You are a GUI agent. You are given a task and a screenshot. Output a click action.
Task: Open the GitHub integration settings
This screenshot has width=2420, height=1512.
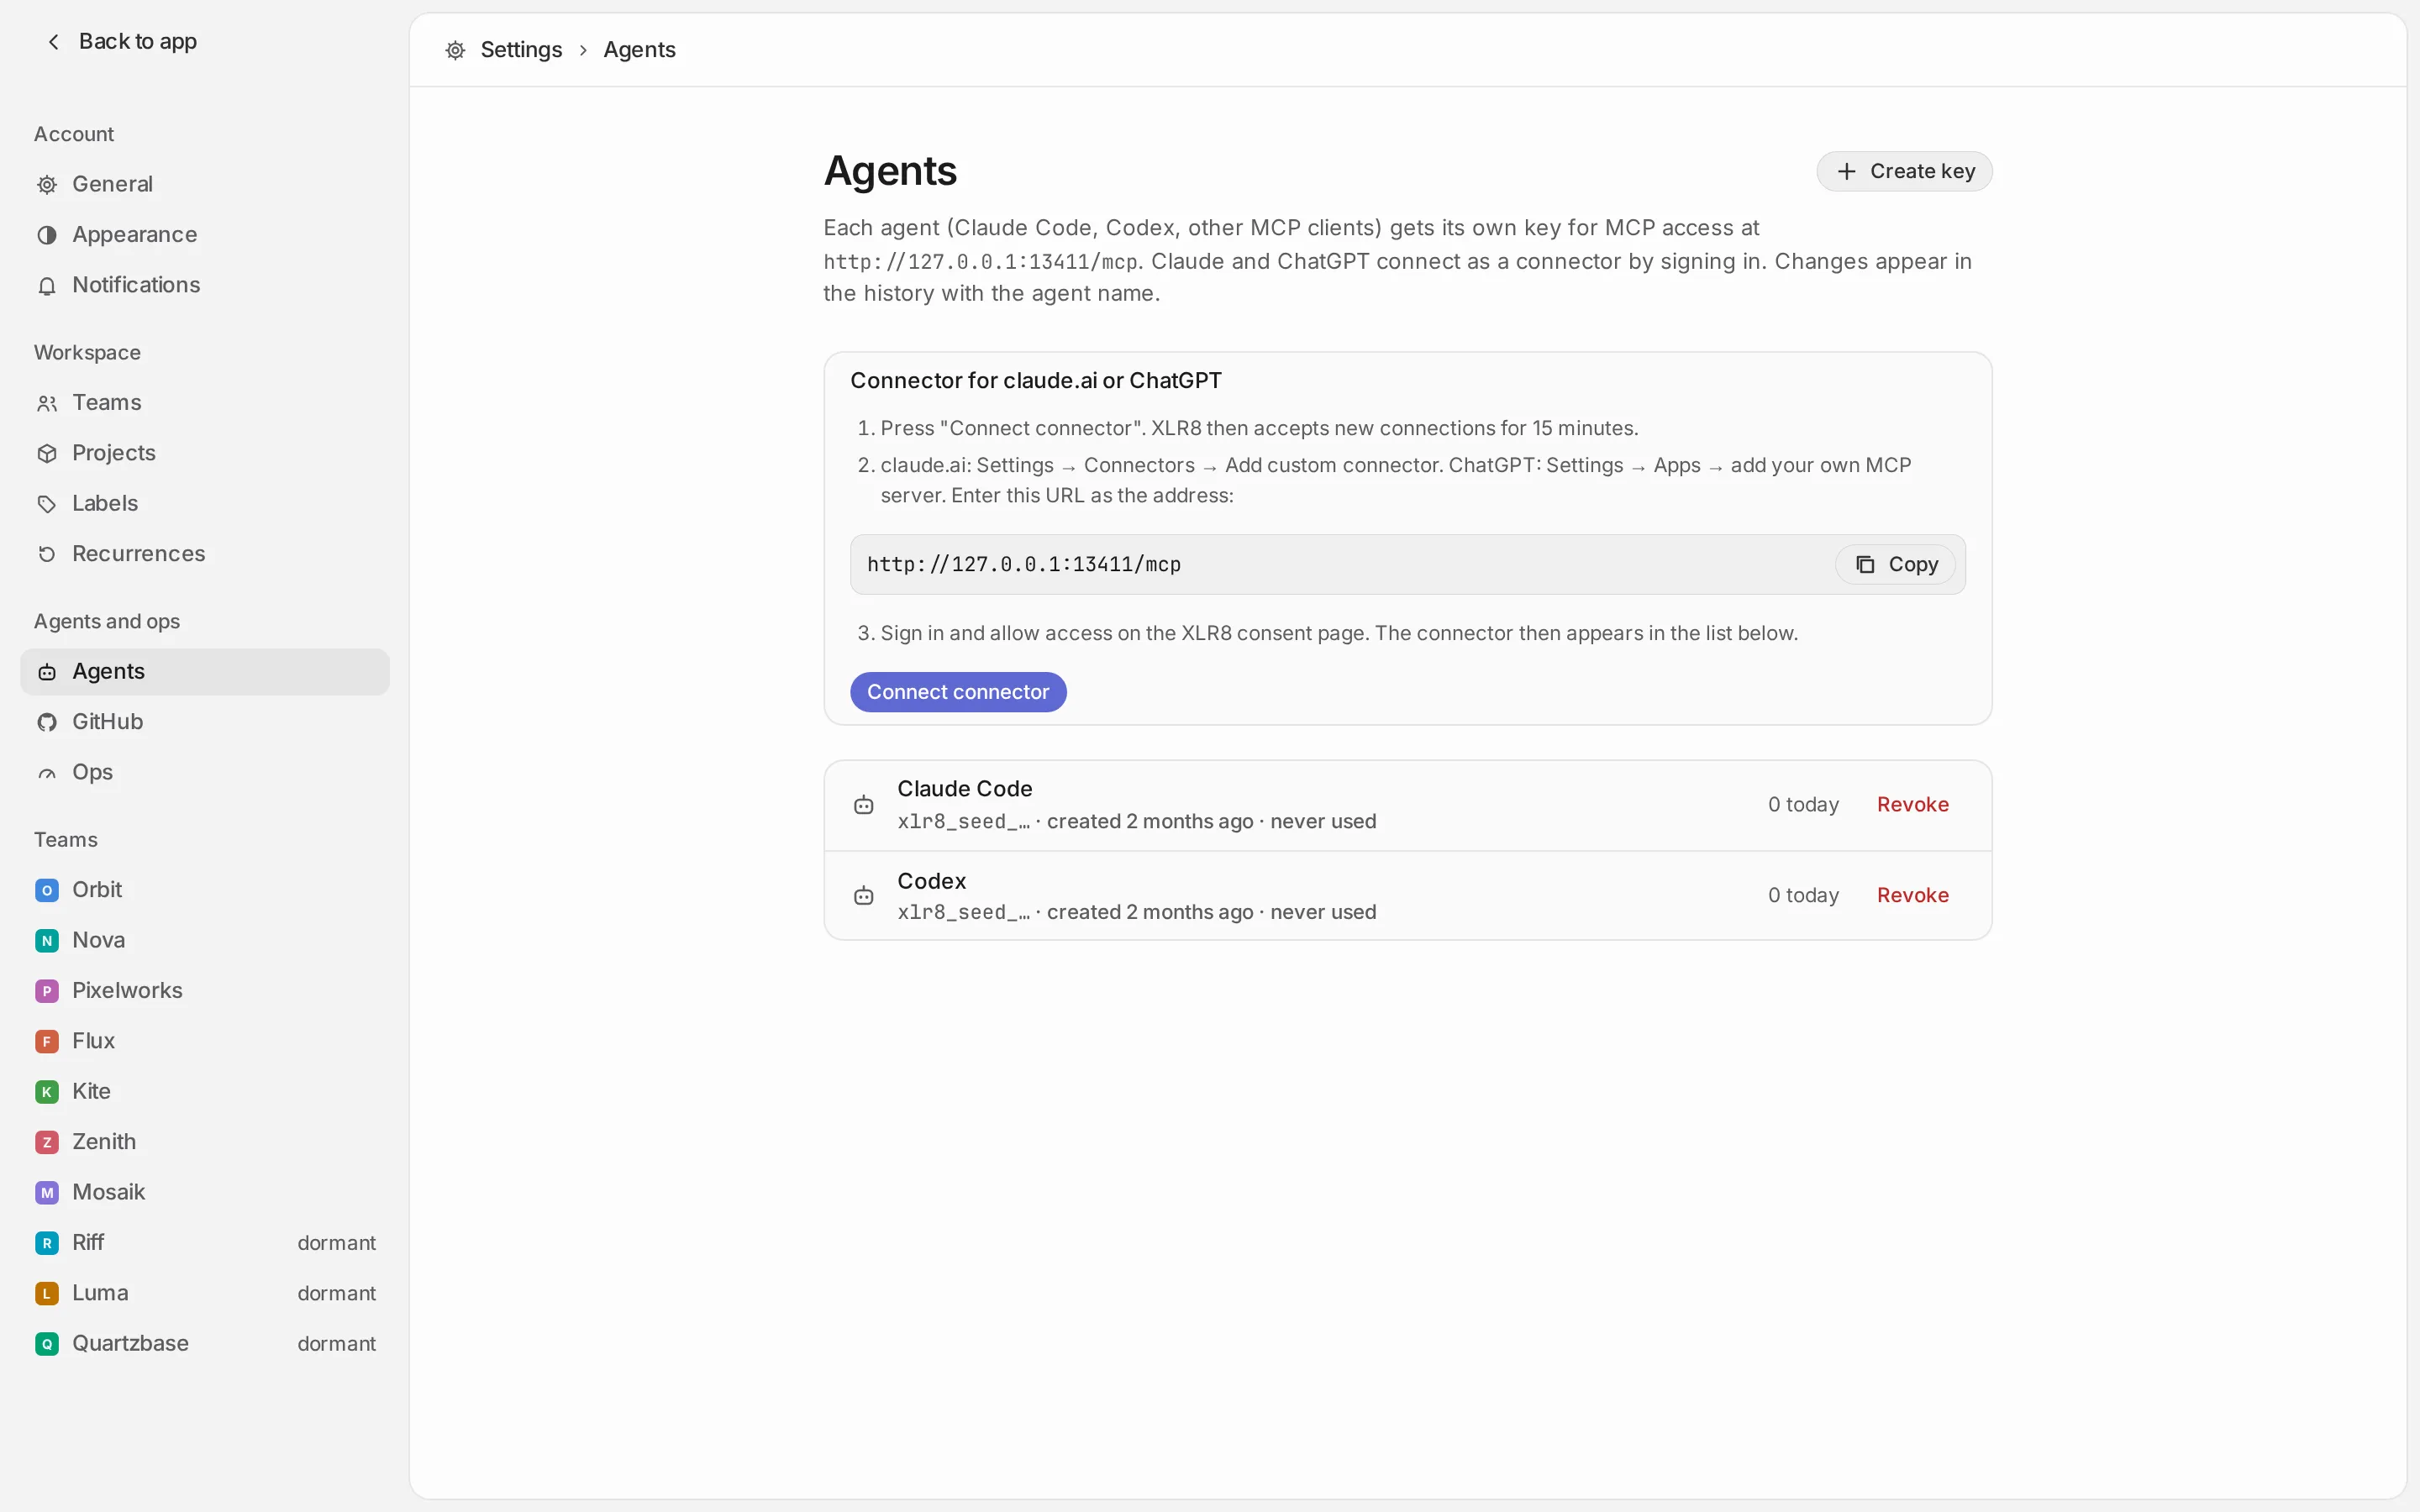[x=205, y=722]
